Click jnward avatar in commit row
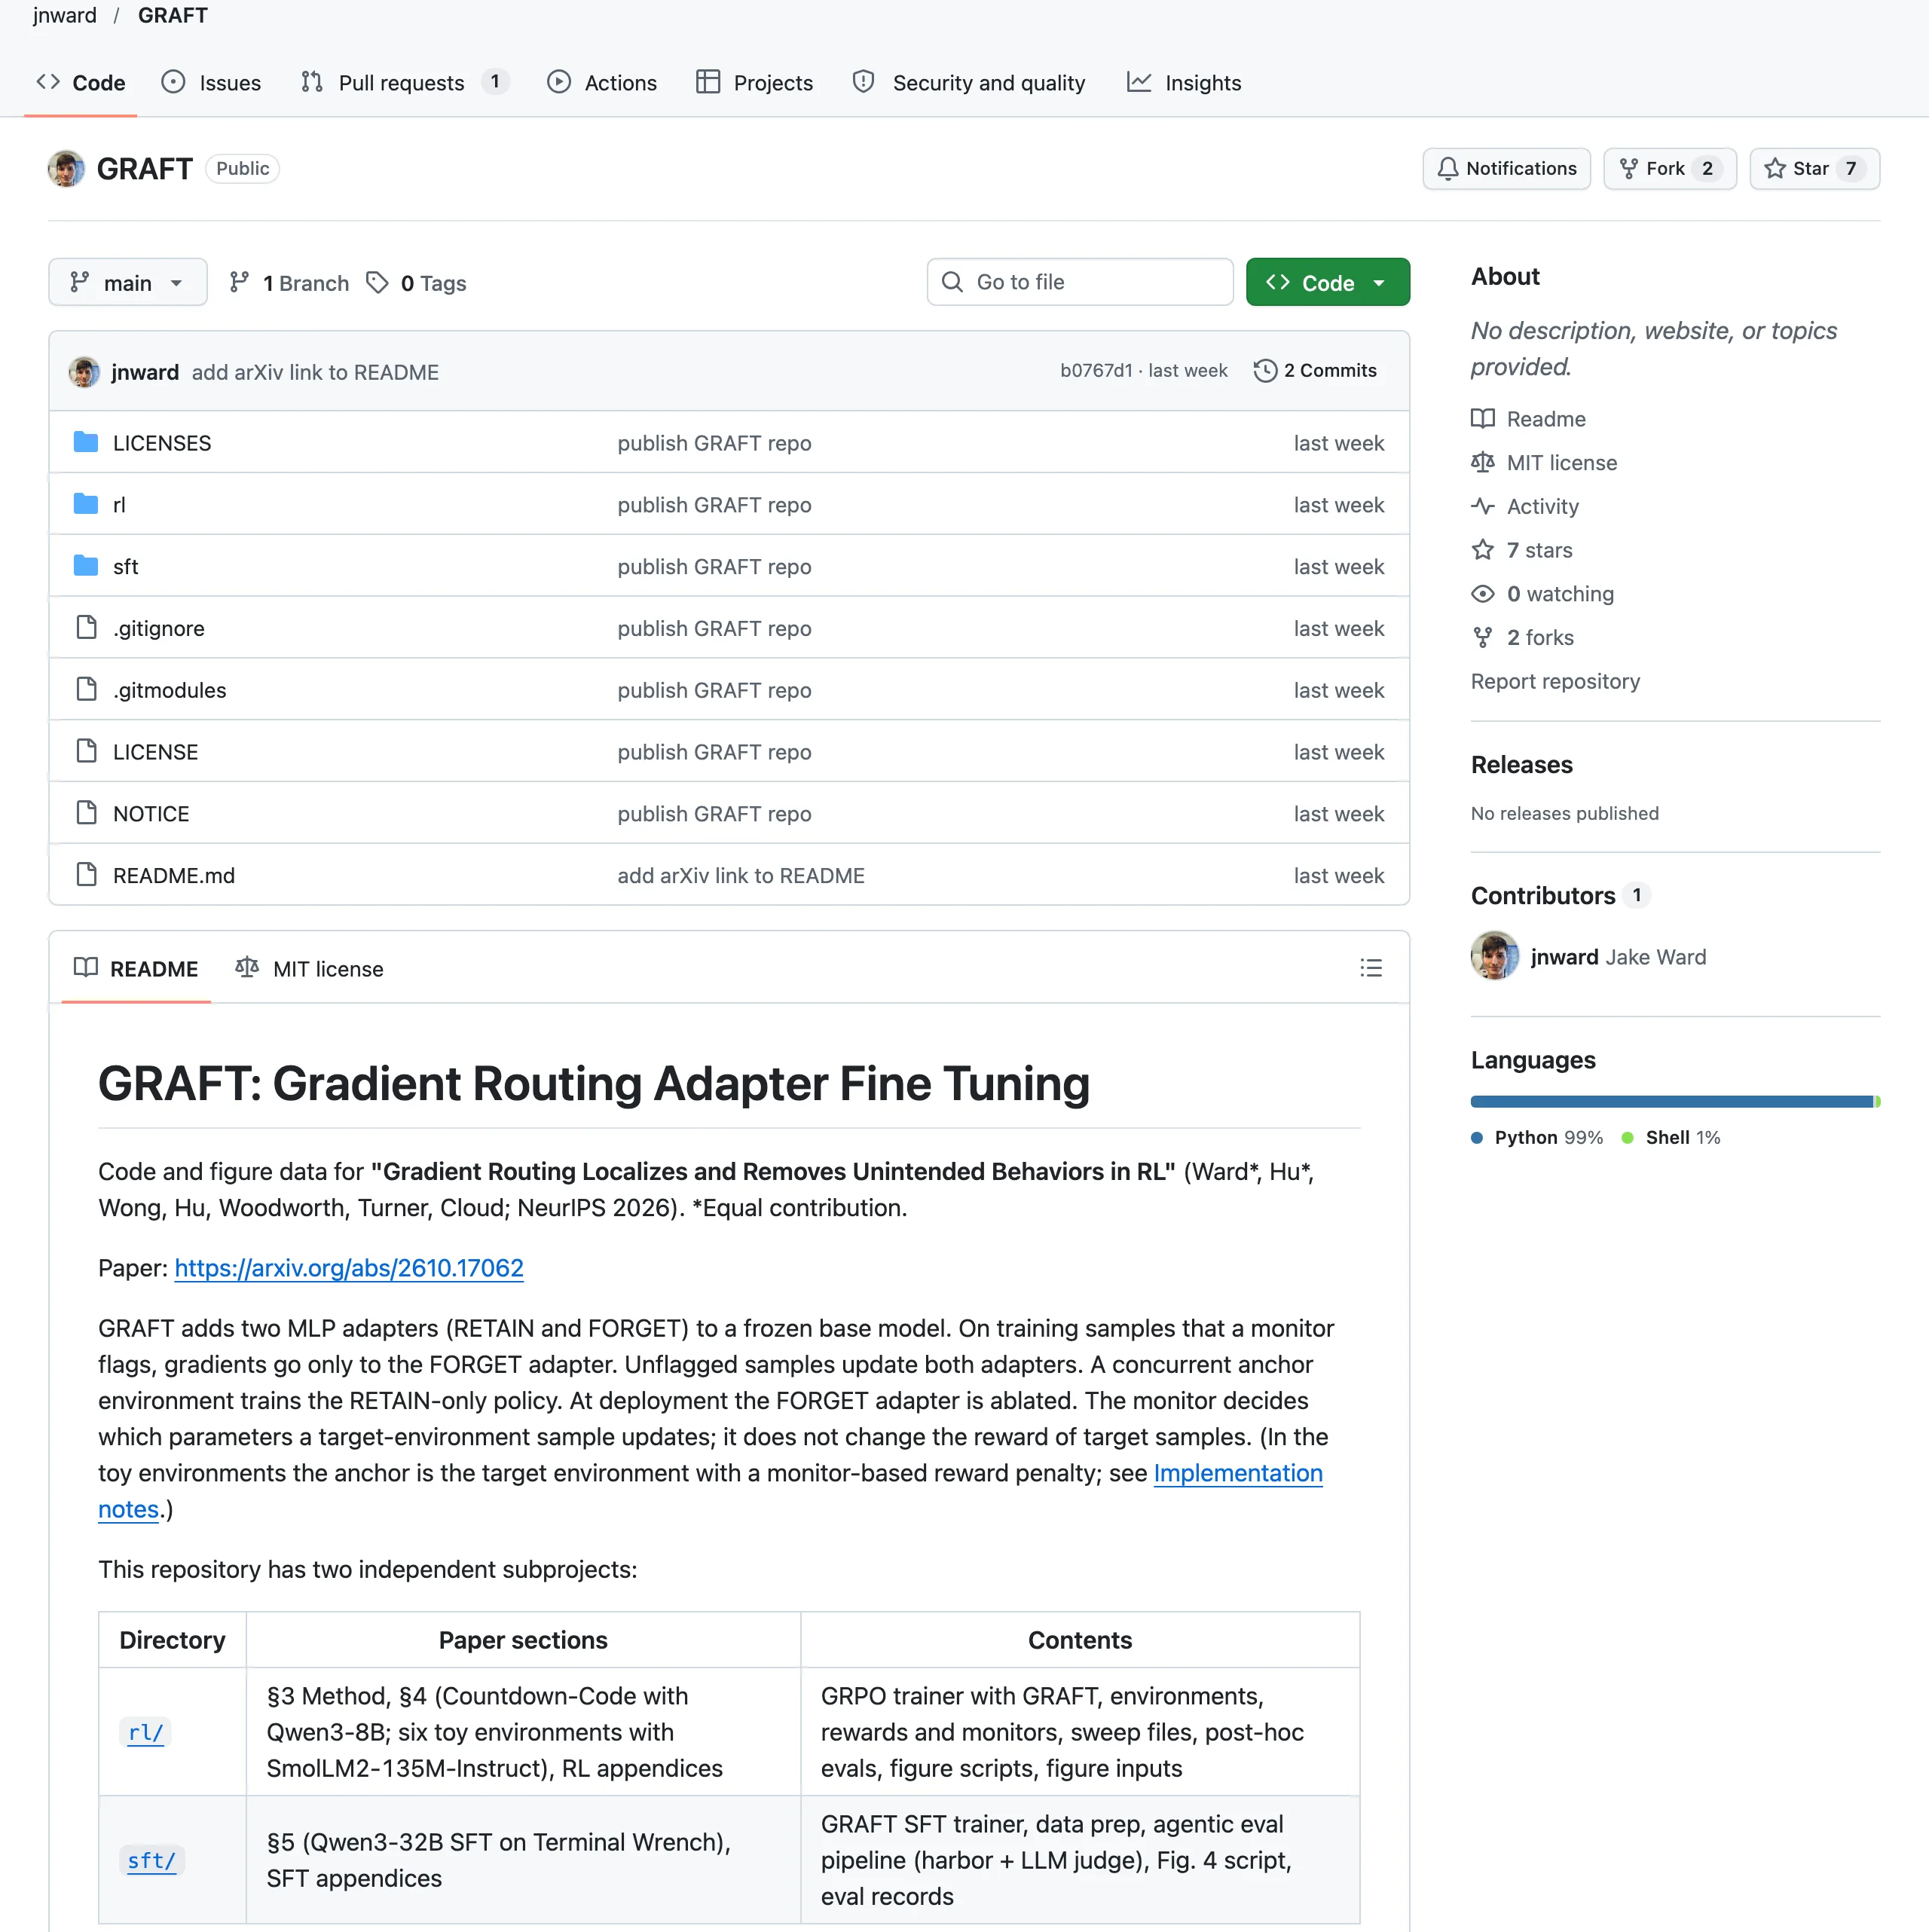 pyautogui.click(x=84, y=372)
